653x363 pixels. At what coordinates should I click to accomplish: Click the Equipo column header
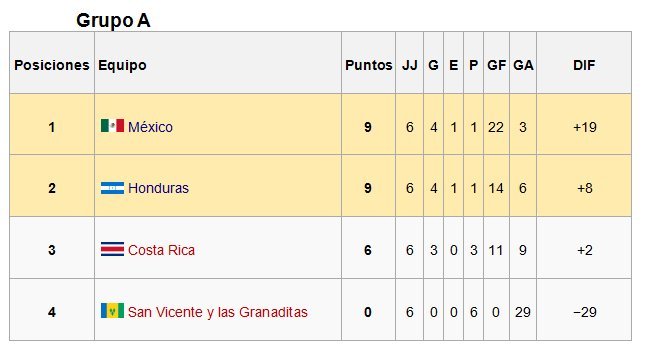pyautogui.click(x=122, y=65)
